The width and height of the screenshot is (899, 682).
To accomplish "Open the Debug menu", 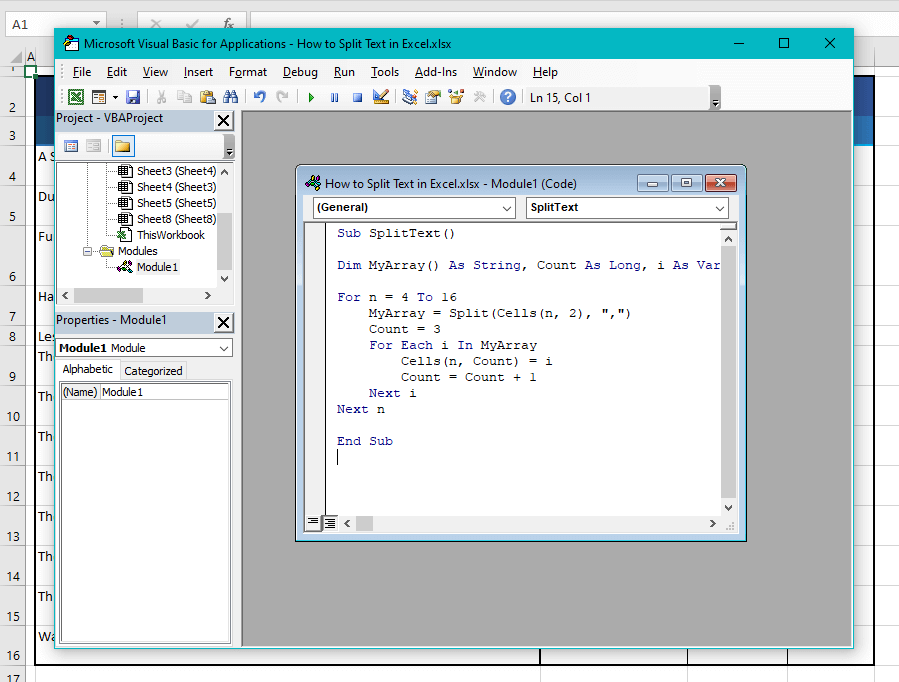I will pos(300,72).
